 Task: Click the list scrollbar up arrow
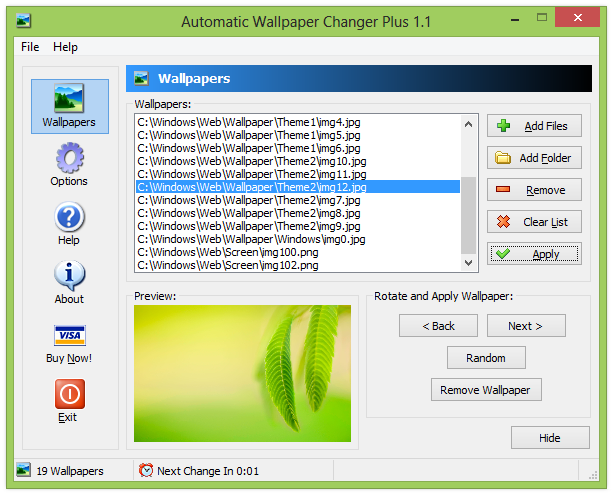(x=468, y=124)
